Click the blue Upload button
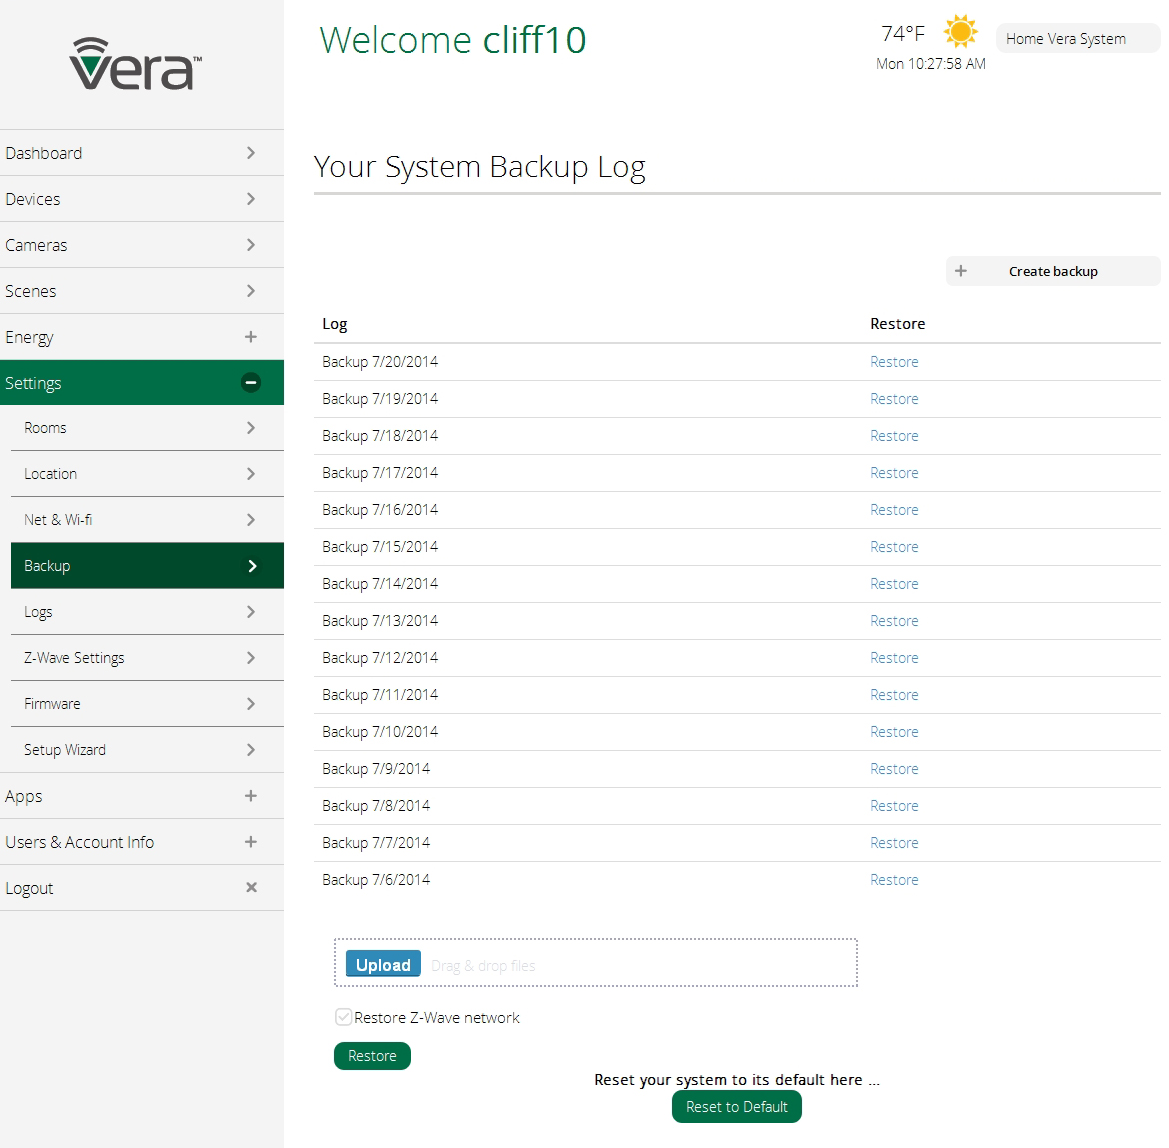The height and width of the screenshot is (1148, 1169). pyautogui.click(x=383, y=964)
